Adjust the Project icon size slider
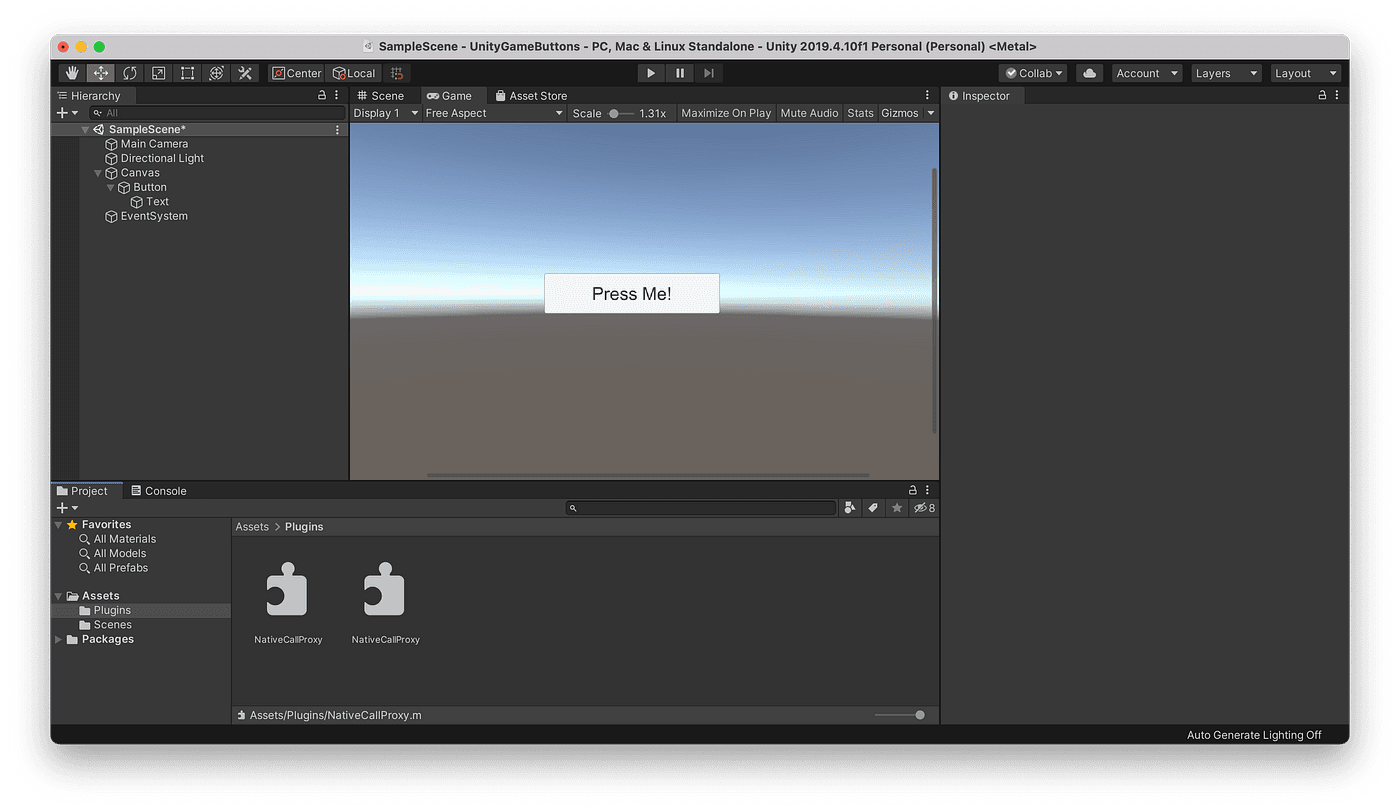The height and width of the screenshot is (811, 1400). [x=899, y=715]
